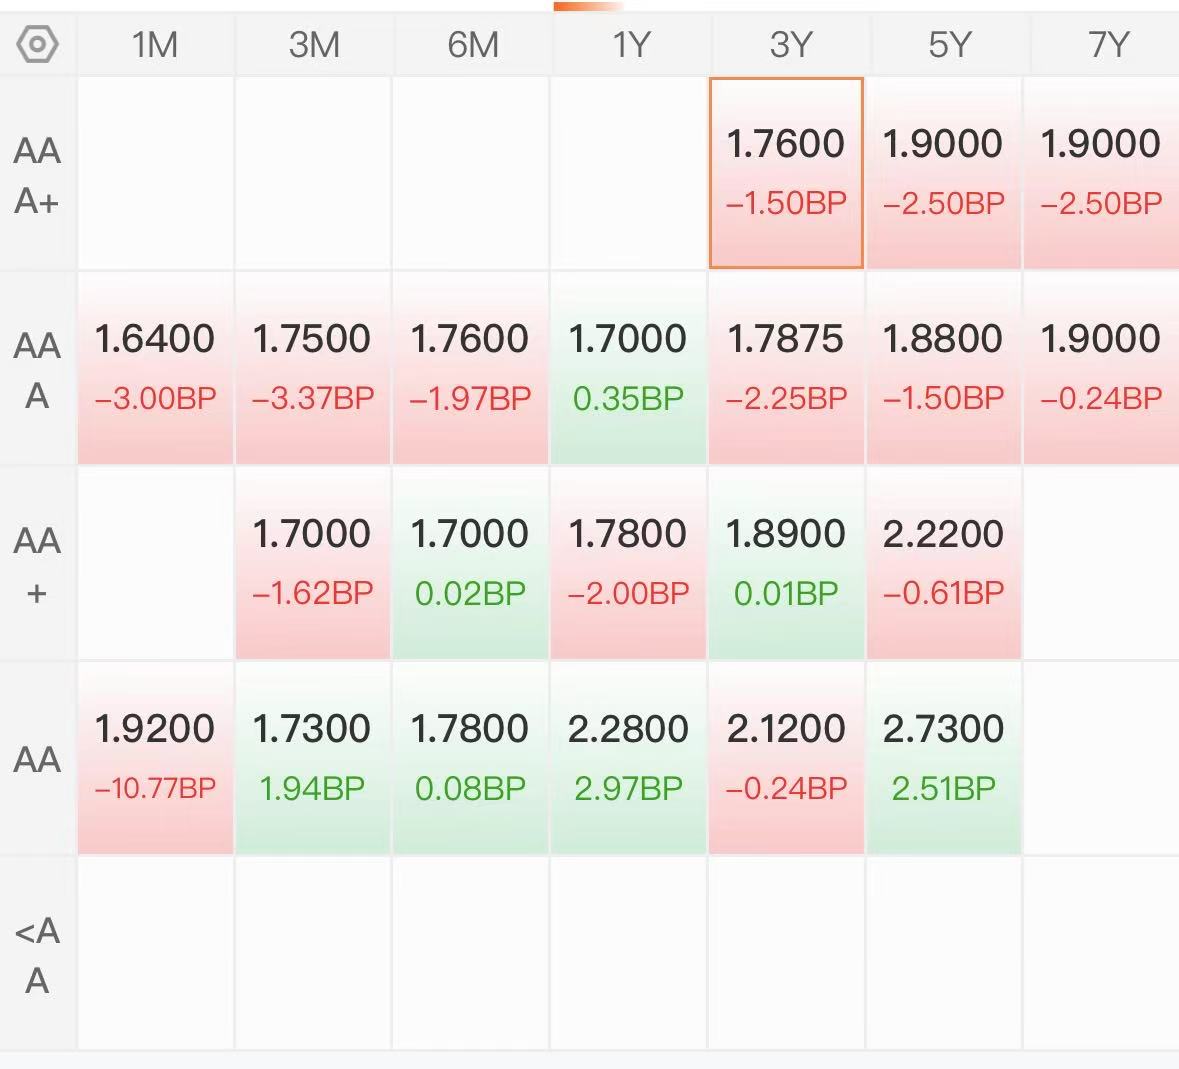Open the hexagon settings icon

pyautogui.click(x=37, y=44)
